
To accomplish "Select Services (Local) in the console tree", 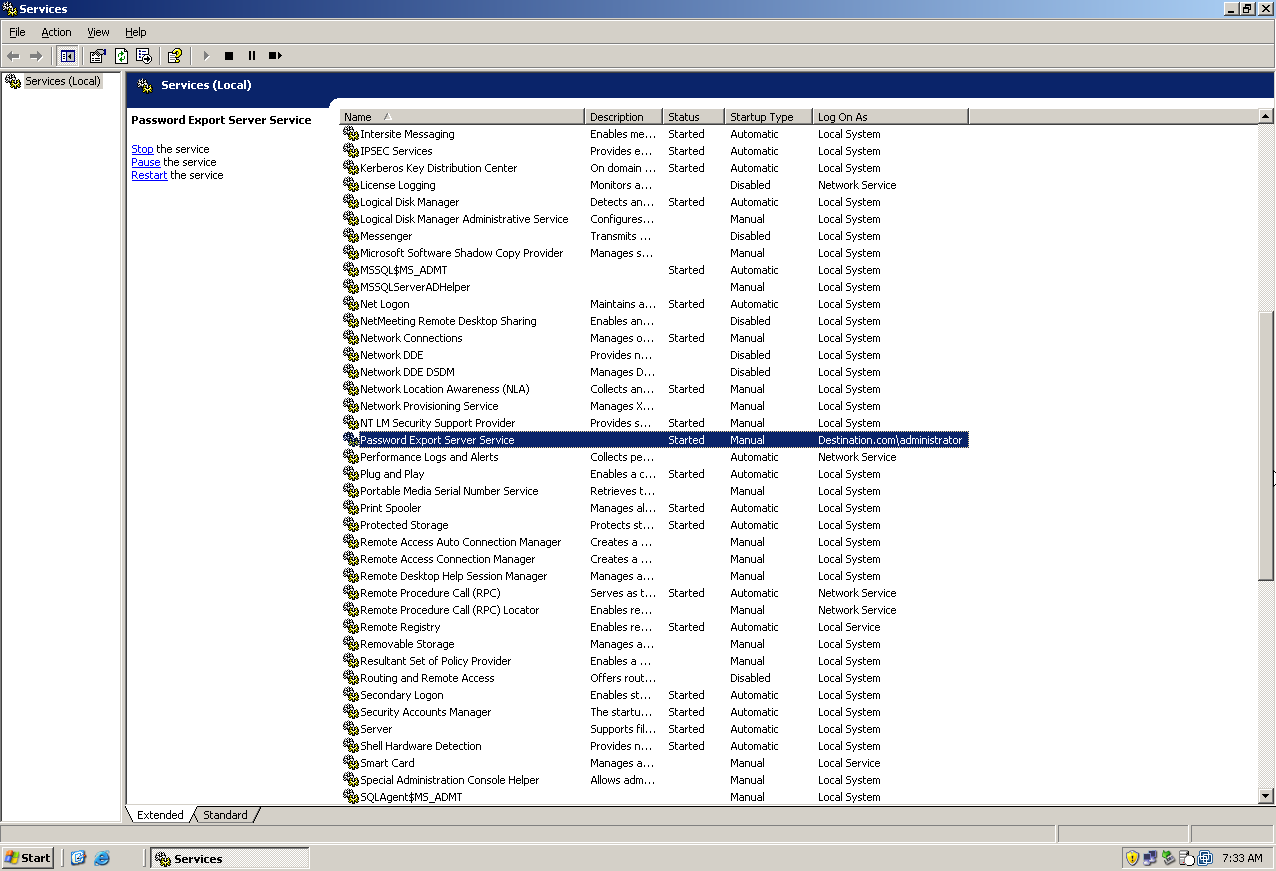I will [x=63, y=81].
